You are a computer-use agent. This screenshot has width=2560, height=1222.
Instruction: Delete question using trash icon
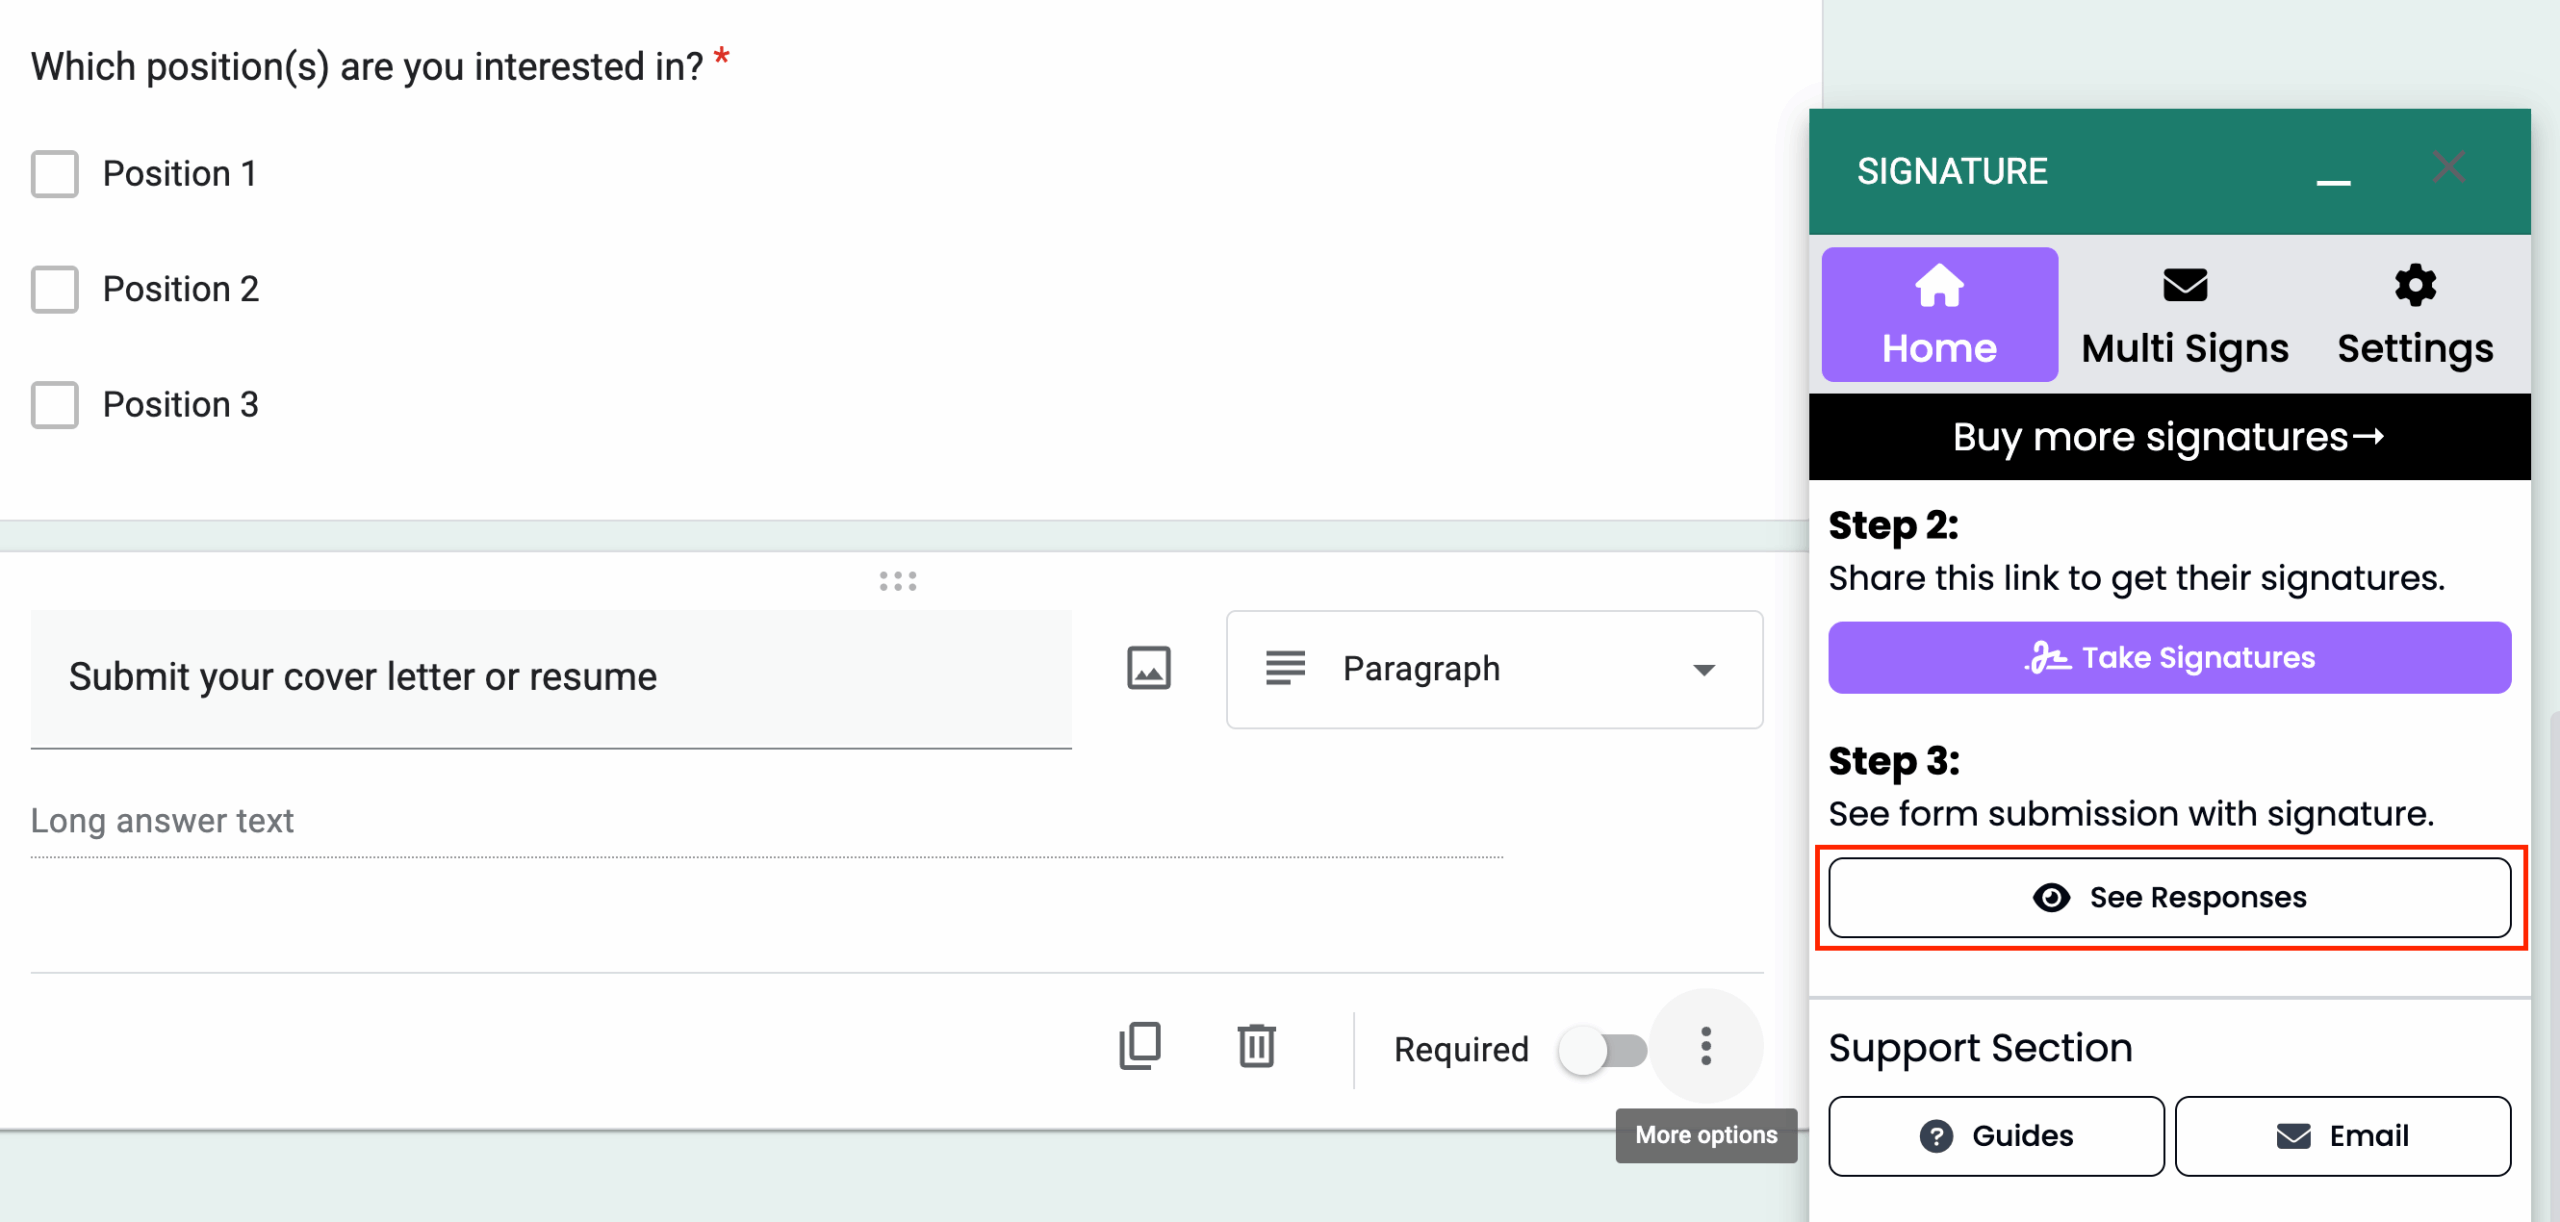pyautogui.click(x=1256, y=1047)
